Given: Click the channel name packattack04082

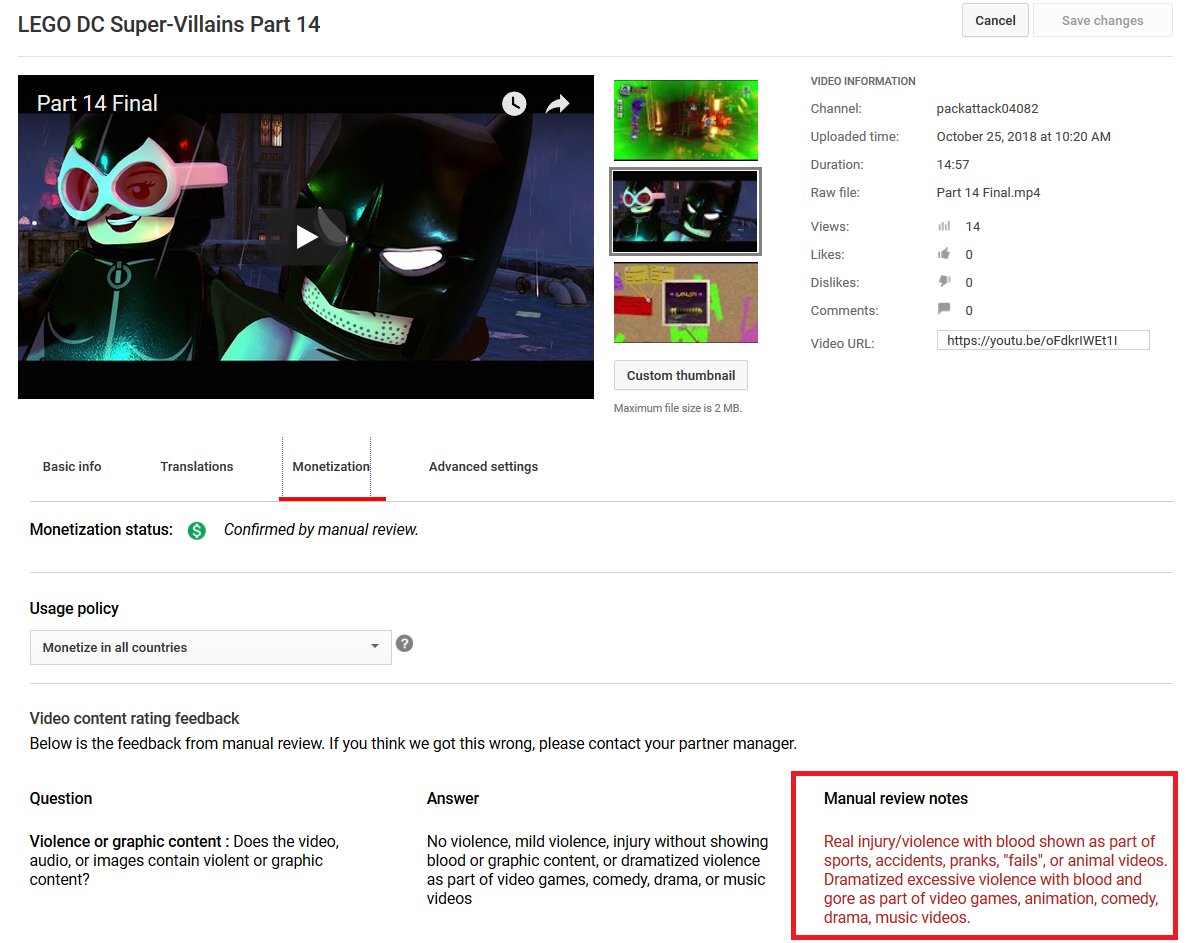Looking at the screenshot, I should (x=987, y=108).
